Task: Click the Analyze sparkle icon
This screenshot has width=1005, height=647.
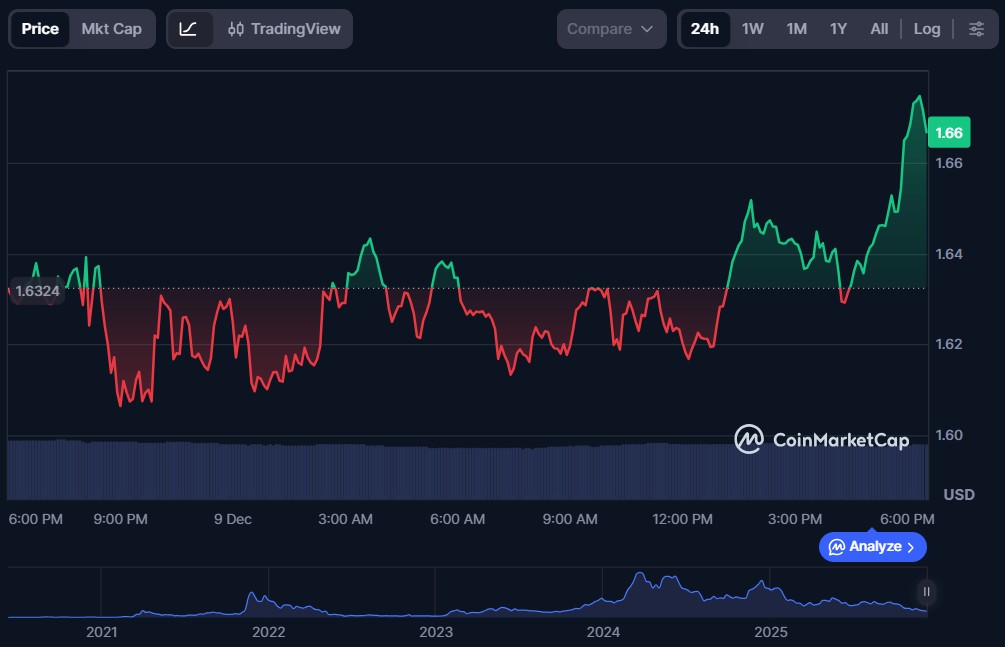Action: click(x=837, y=547)
